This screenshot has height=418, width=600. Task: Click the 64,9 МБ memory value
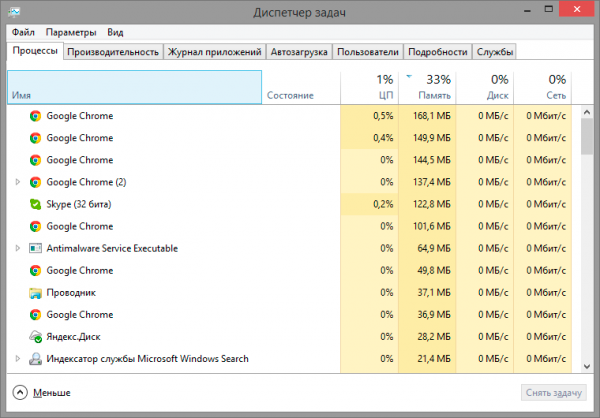pyautogui.click(x=434, y=248)
